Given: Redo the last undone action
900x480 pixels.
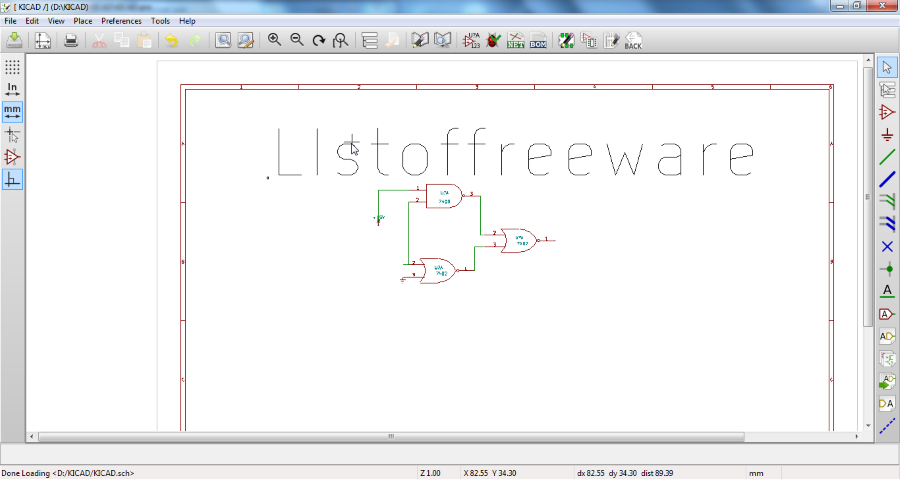Looking at the screenshot, I should click(x=195, y=40).
